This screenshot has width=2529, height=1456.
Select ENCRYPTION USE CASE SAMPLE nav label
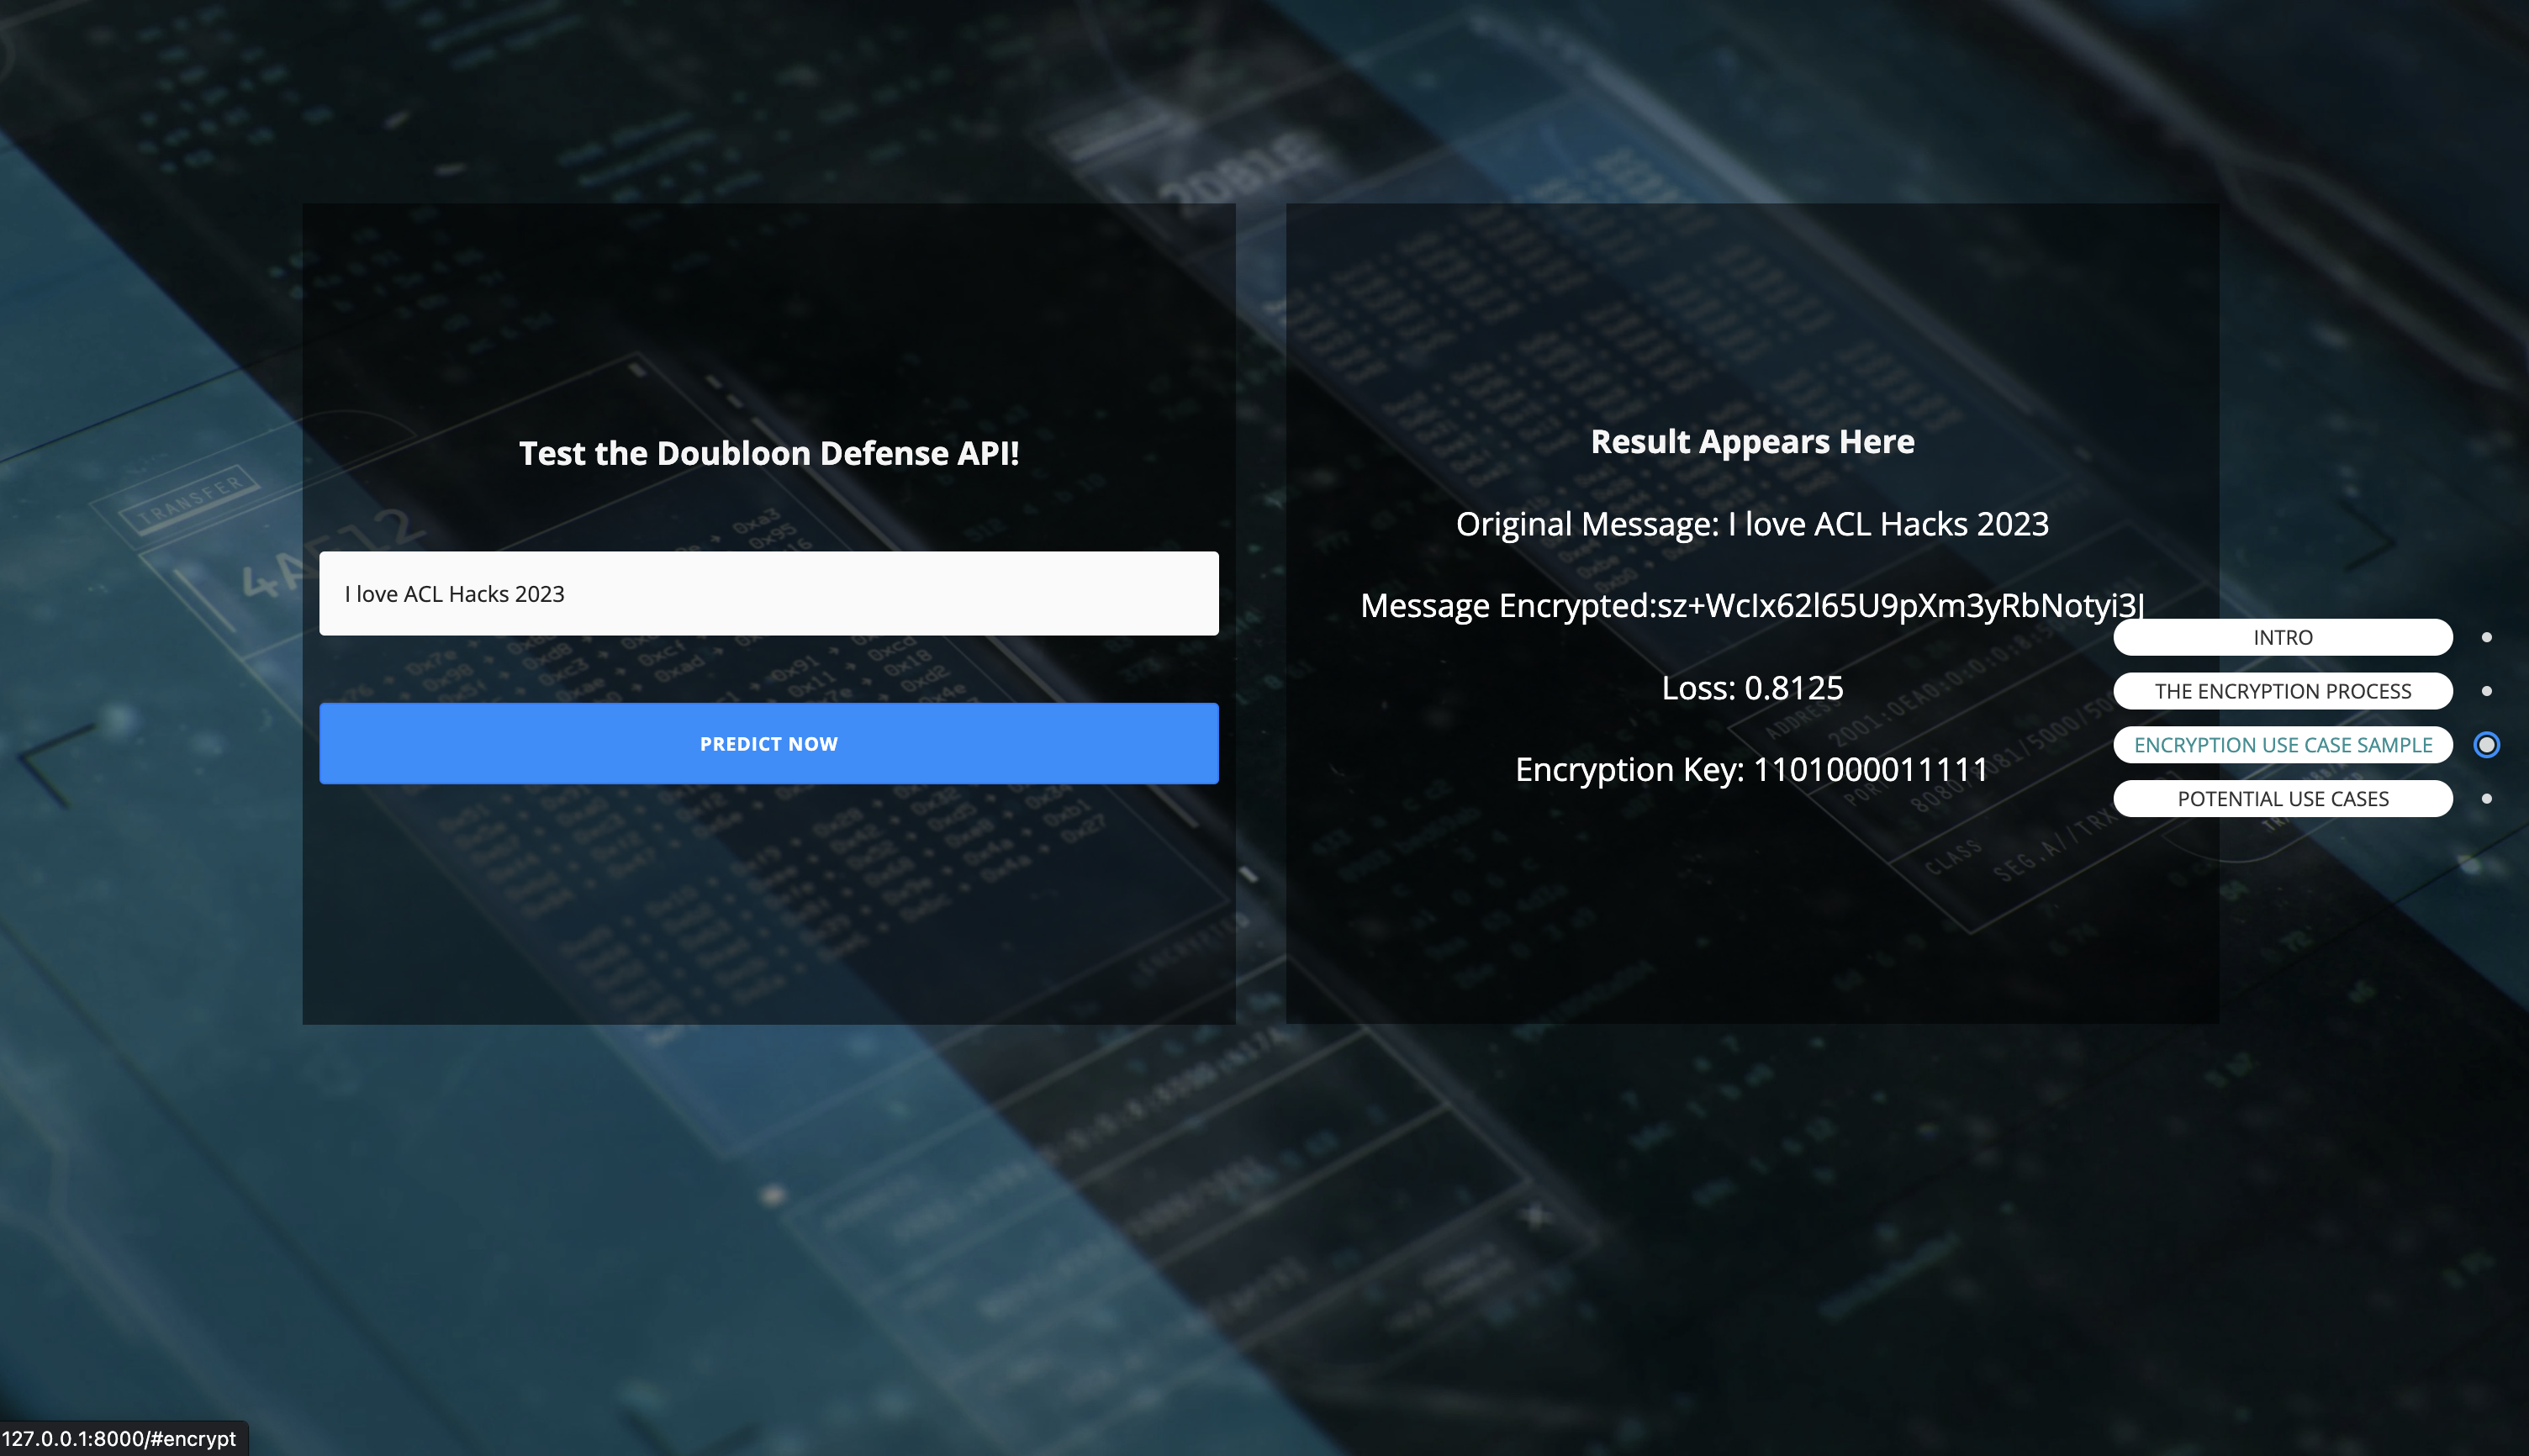coord(2282,745)
